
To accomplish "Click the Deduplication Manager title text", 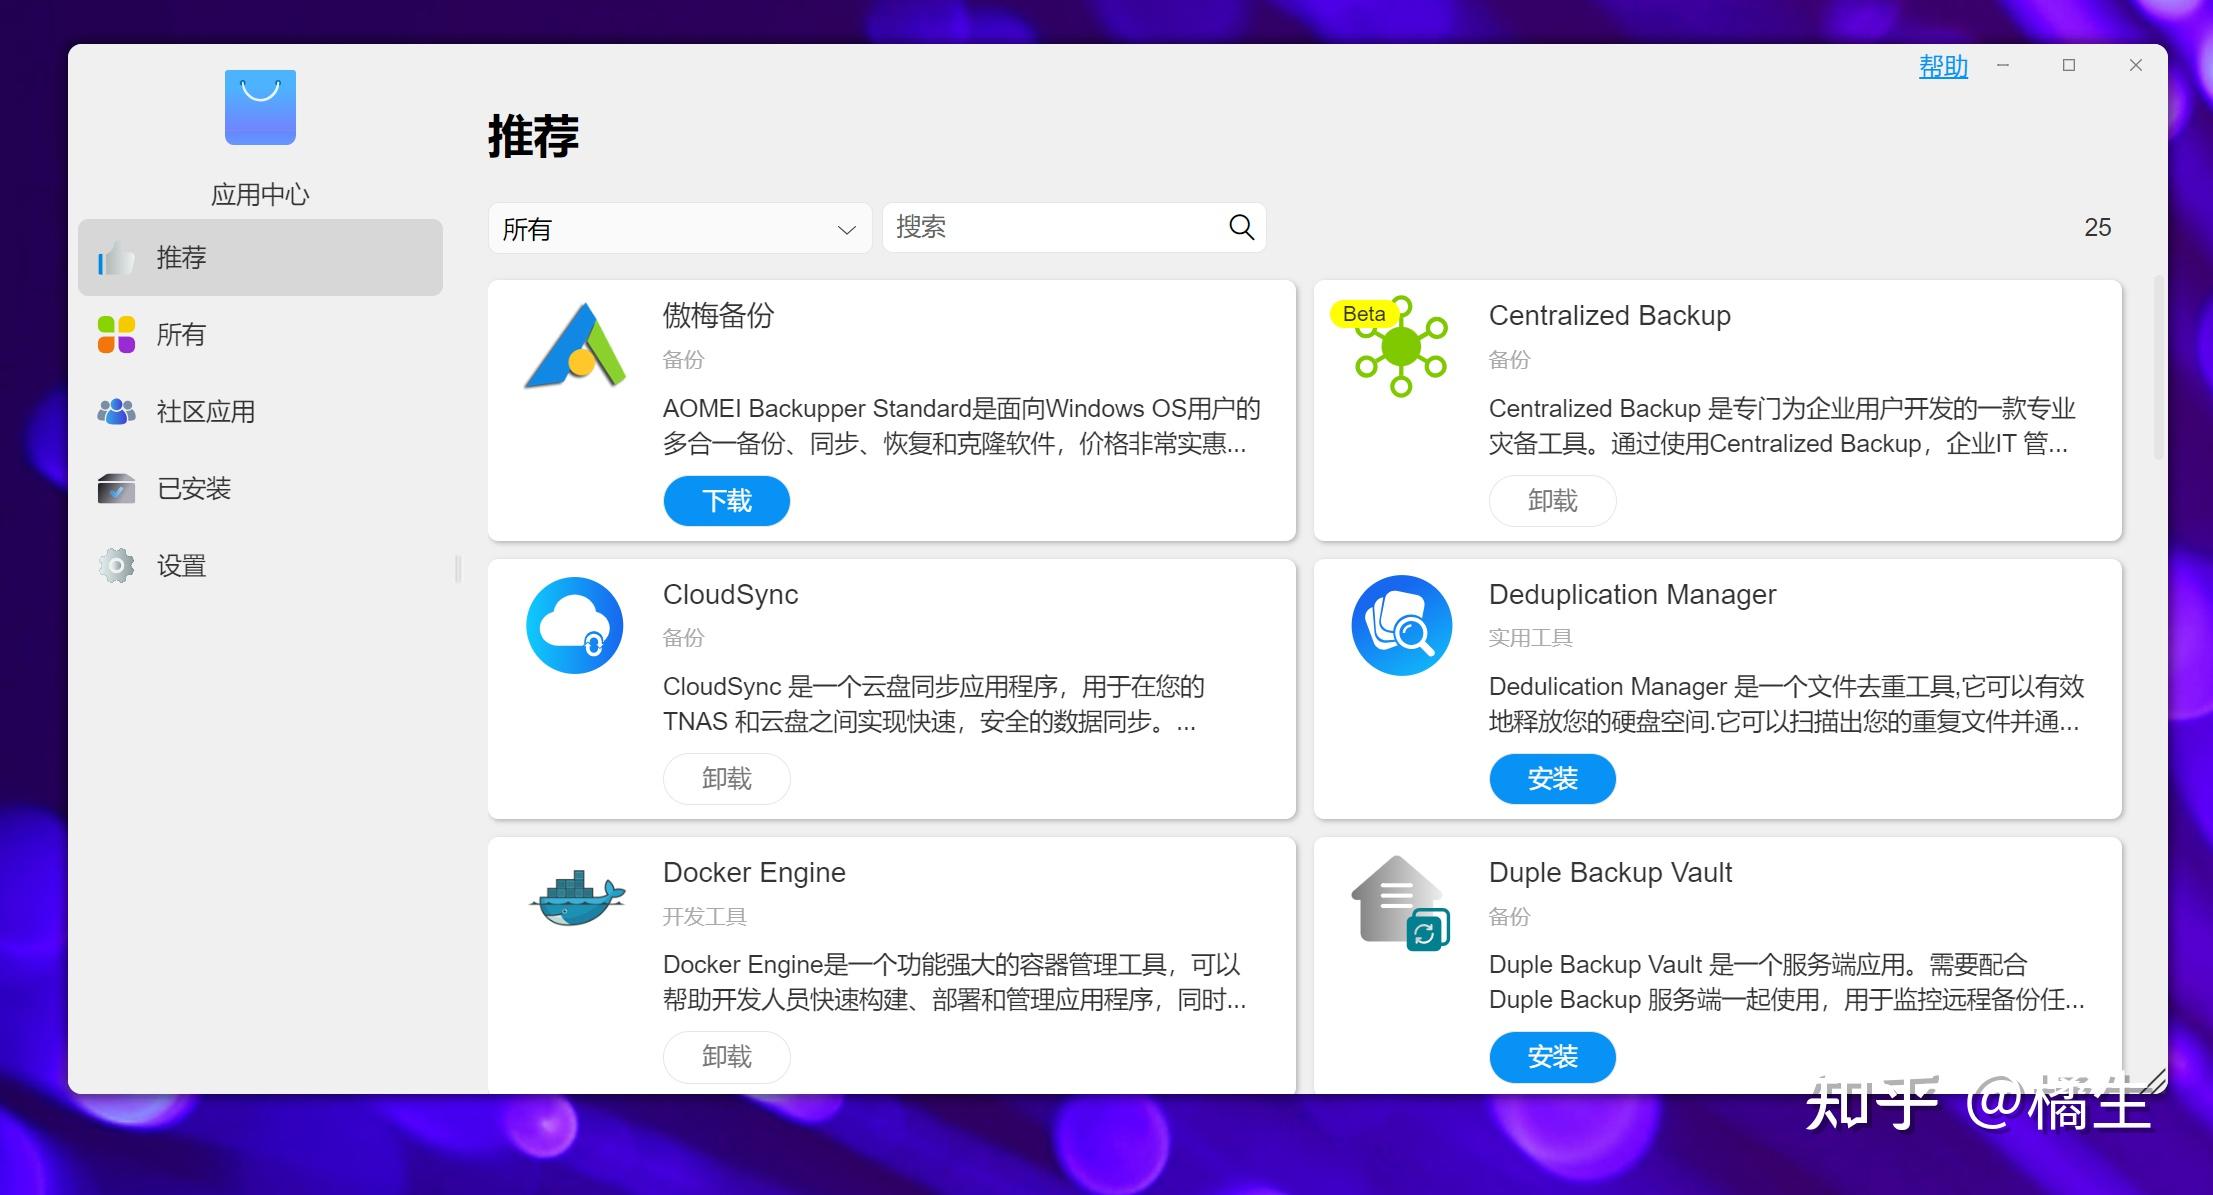I will pyautogui.click(x=1632, y=595).
